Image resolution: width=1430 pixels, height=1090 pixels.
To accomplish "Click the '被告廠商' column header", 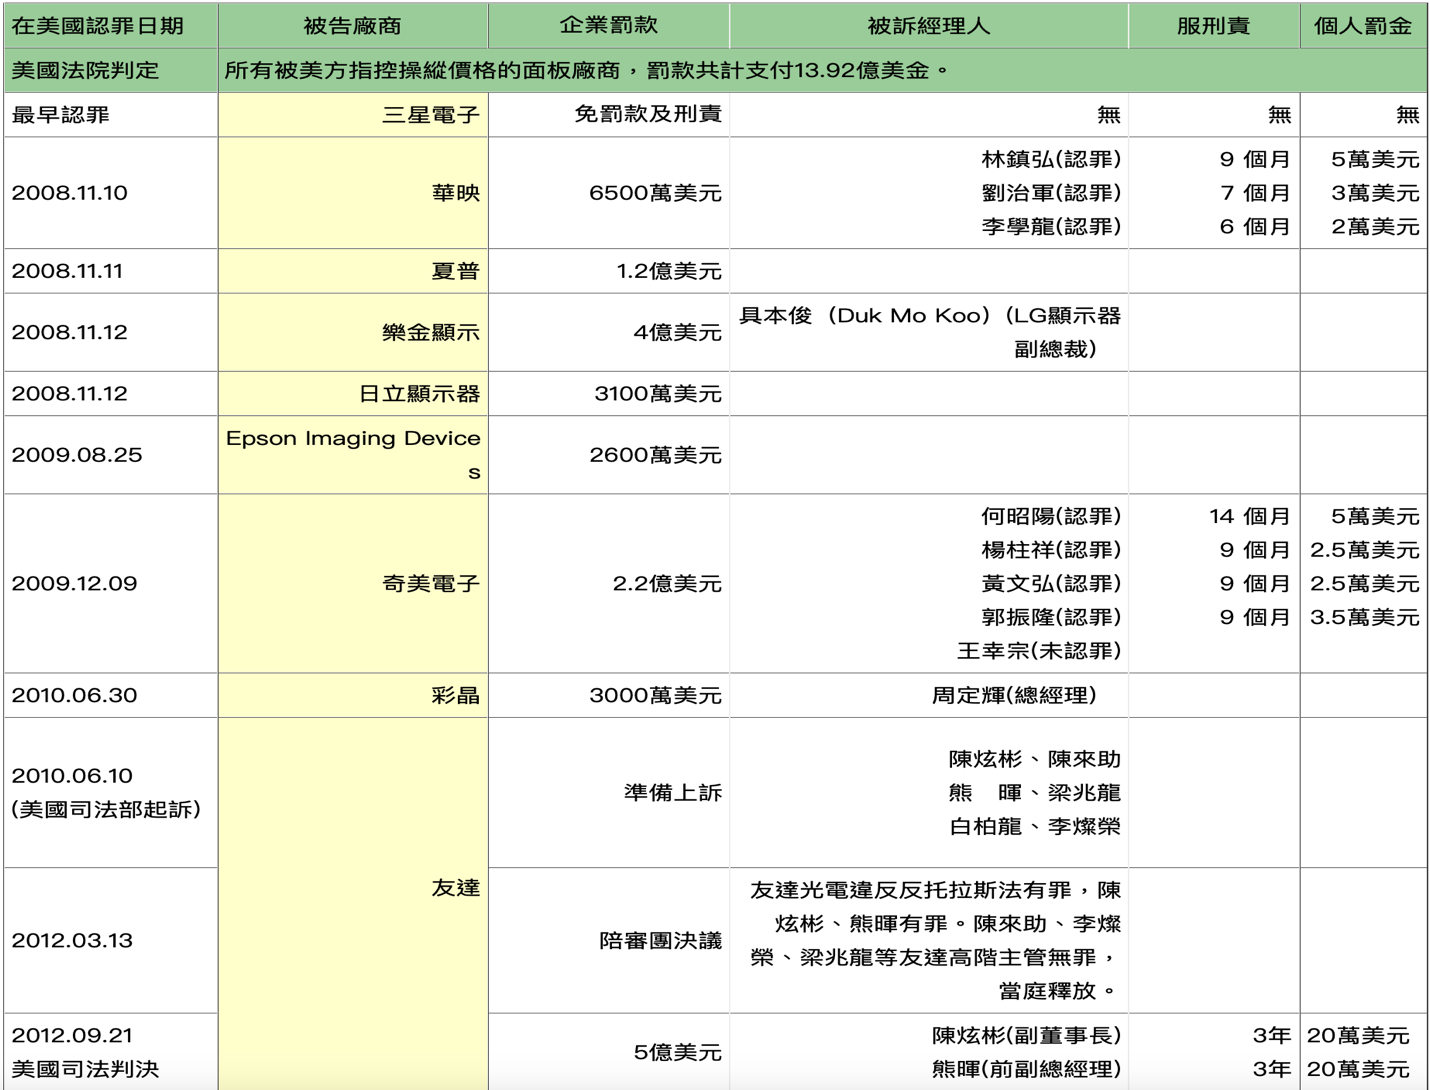I will (352, 26).
